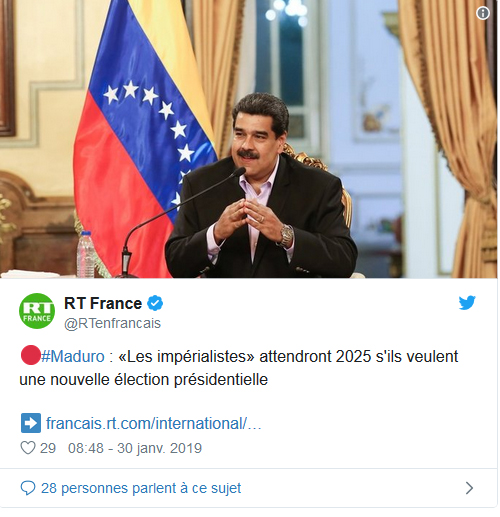500x517 pixels.
Task: Open the embedded tweet photo
Action: (x=249, y=139)
